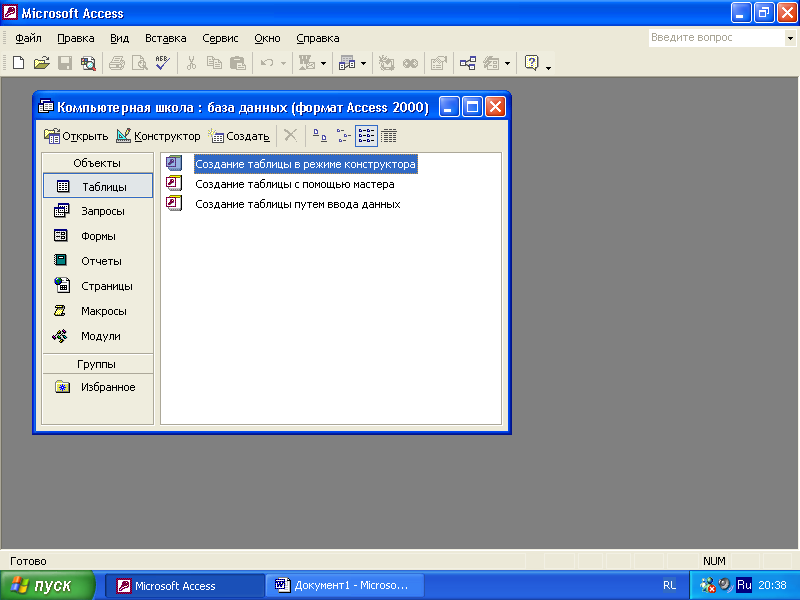800x600 pixels.
Task: Click the Copy icon
Action: point(214,63)
